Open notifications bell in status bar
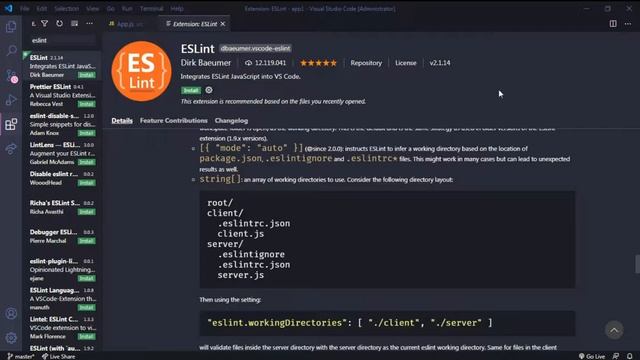 pos(630,356)
